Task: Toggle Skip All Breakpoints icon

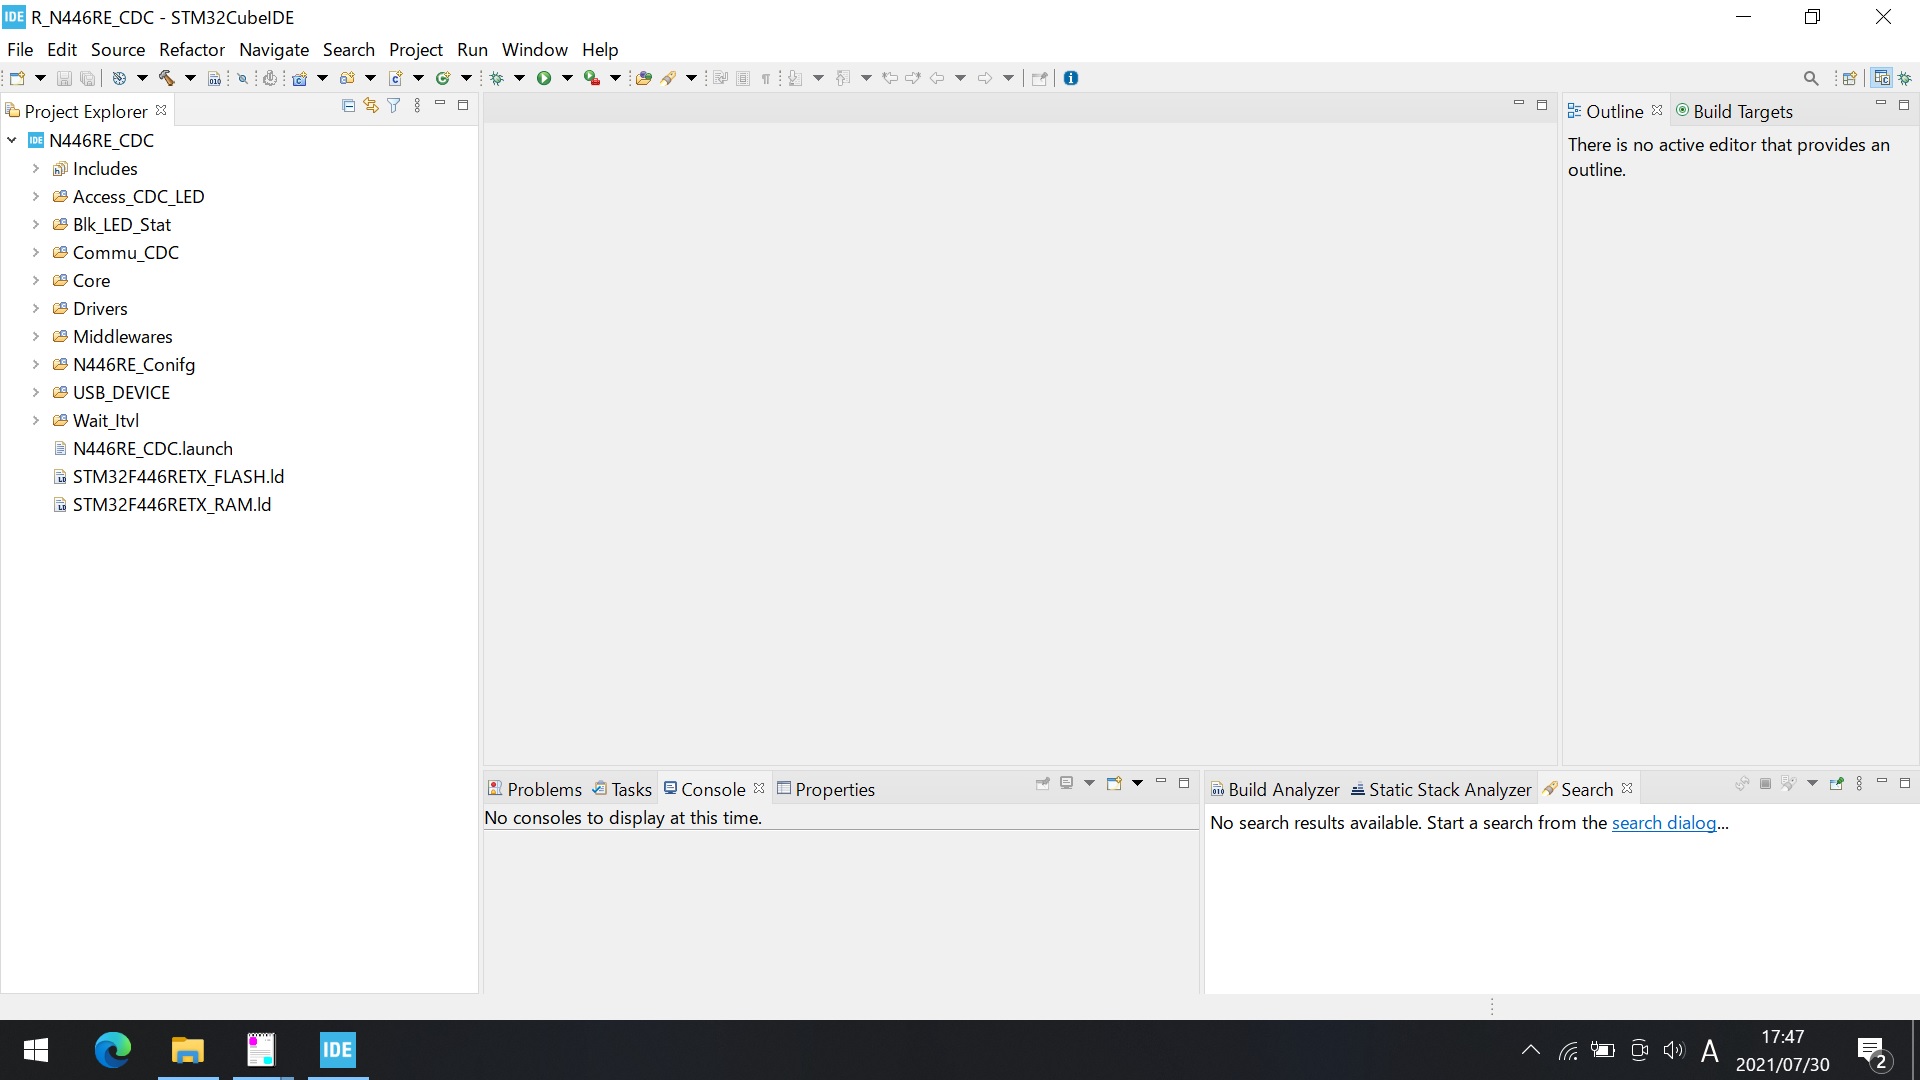Action: [x=242, y=78]
